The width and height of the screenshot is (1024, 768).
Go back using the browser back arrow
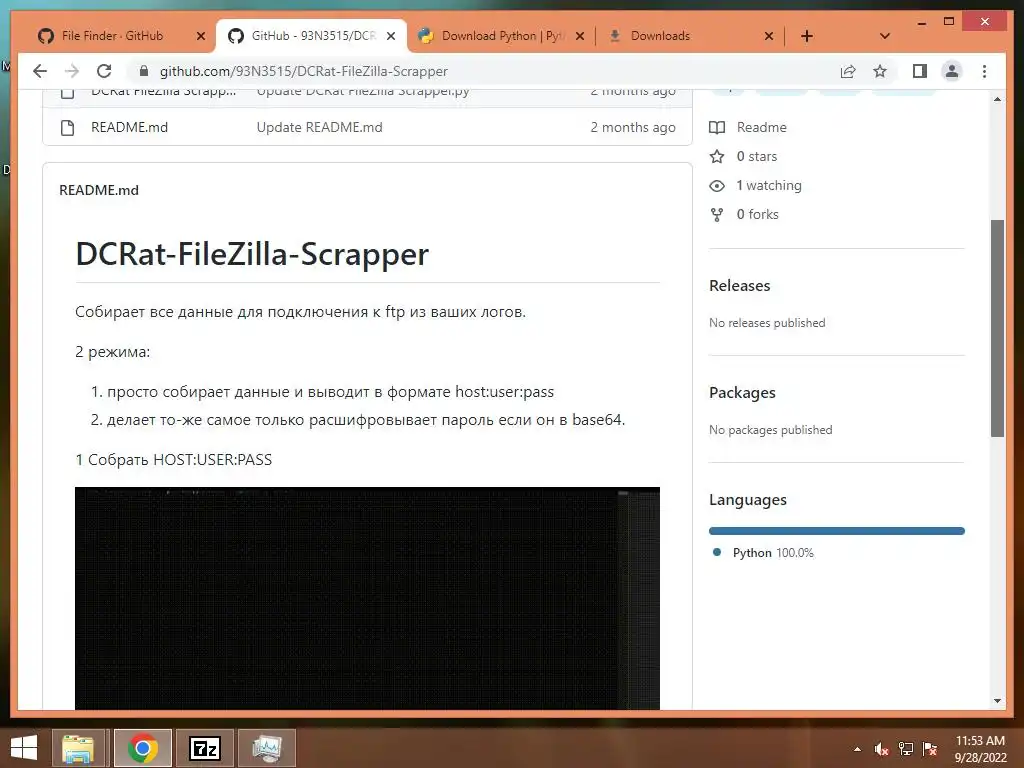(40, 71)
